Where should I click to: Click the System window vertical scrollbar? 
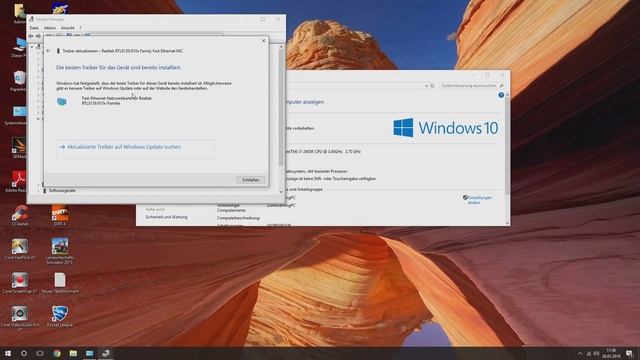[x=507, y=146]
